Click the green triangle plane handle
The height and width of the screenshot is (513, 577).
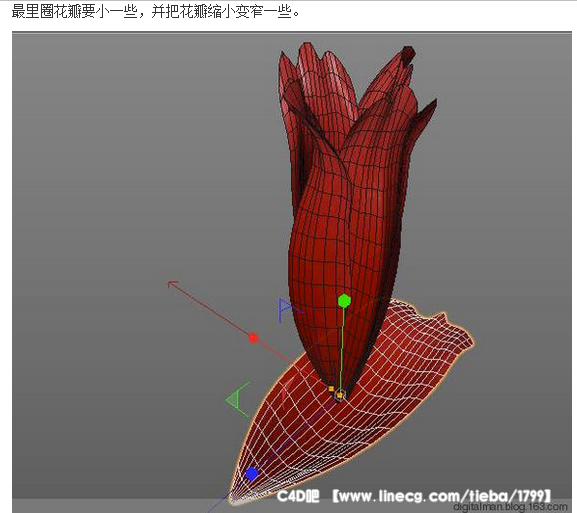click(x=238, y=400)
